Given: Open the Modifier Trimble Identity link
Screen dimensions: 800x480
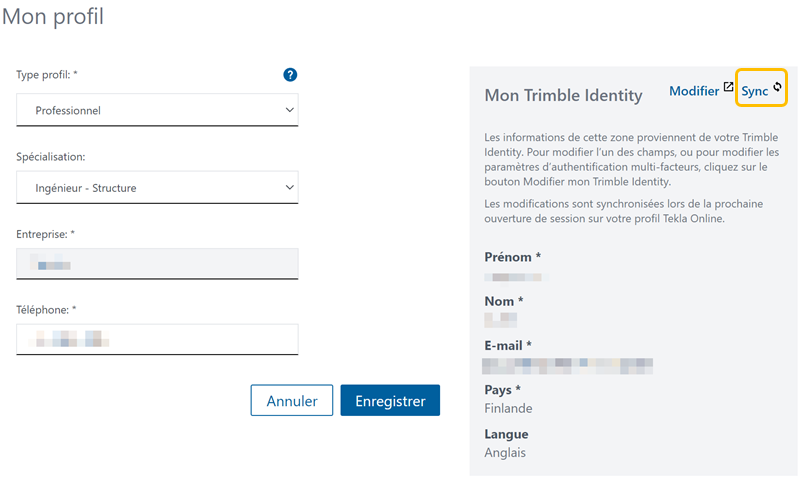Looking at the screenshot, I should point(694,91).
